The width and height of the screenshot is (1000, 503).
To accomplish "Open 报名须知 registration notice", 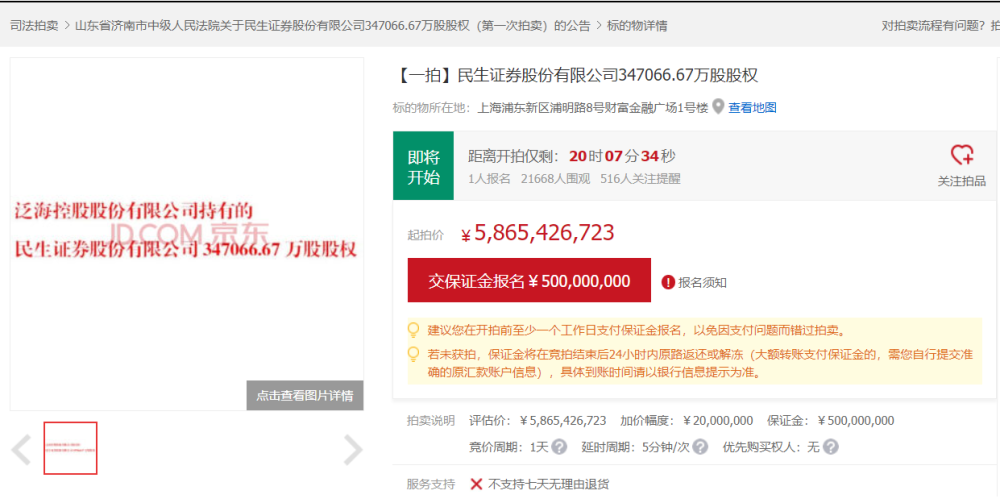I will [702, 282].
